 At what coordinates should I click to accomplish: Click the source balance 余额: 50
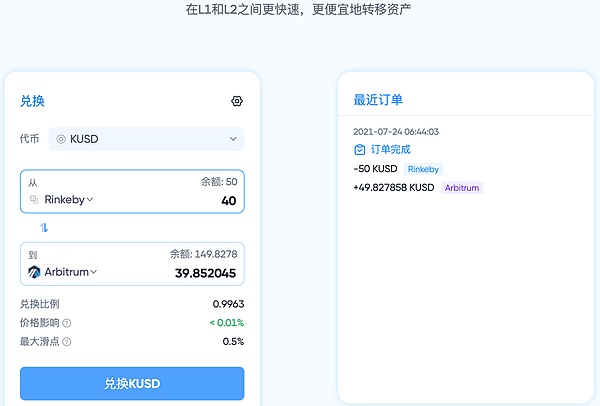(x=218, y=182)
